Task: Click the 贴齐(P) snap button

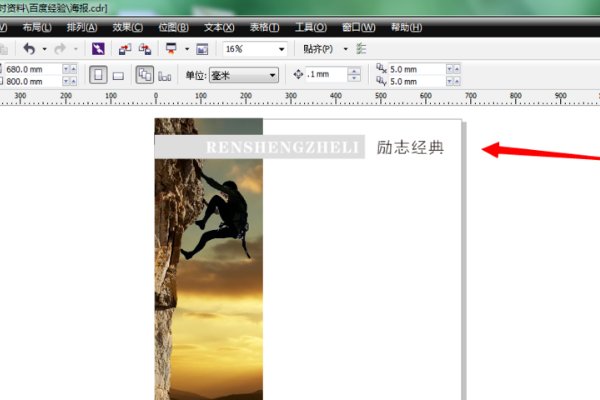Action: 318,48
